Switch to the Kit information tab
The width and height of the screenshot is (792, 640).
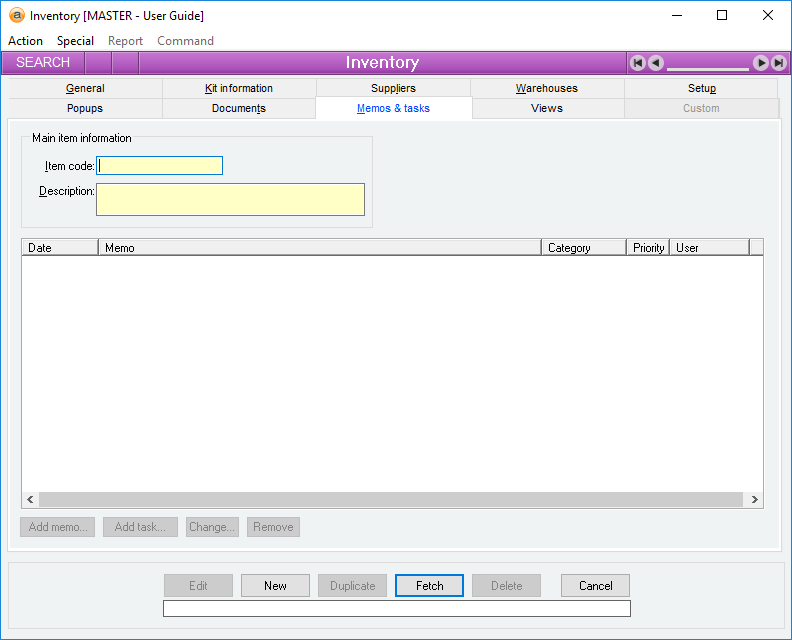(239, 88)
